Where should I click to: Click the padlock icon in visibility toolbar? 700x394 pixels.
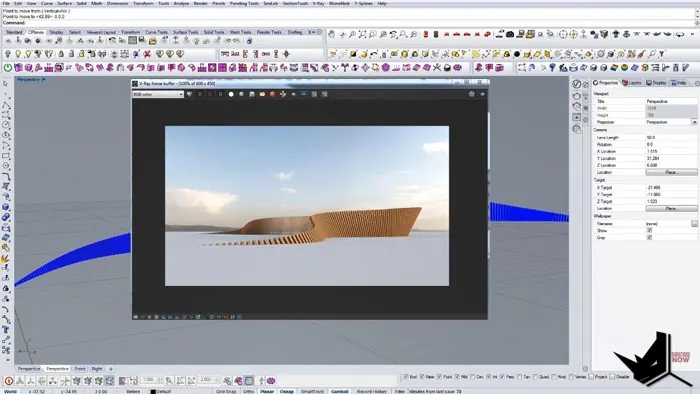point(61,54)
